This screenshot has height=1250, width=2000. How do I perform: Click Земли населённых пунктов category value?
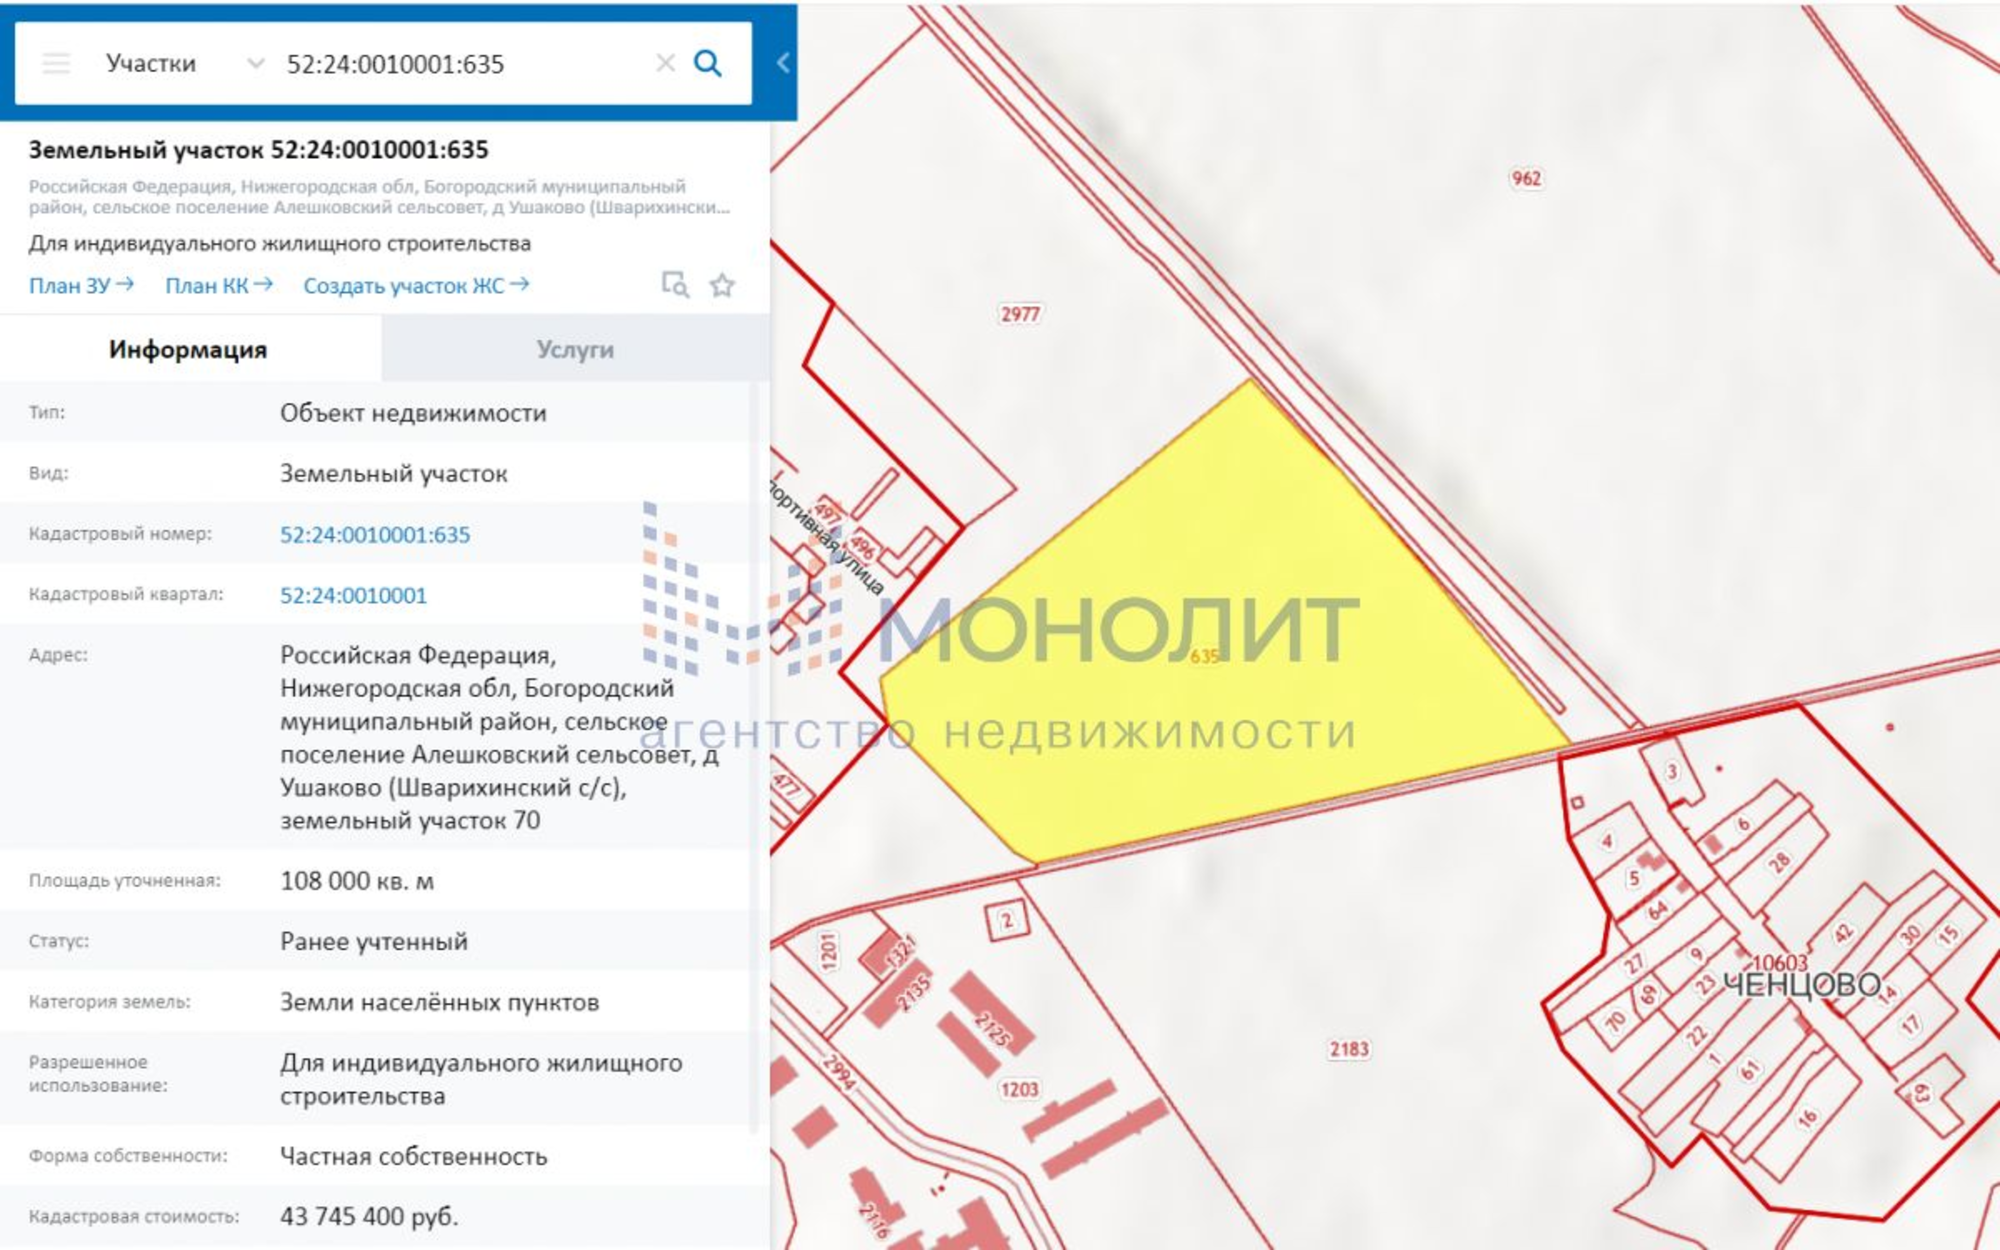pyautogui.click(x=440, y=1003)
